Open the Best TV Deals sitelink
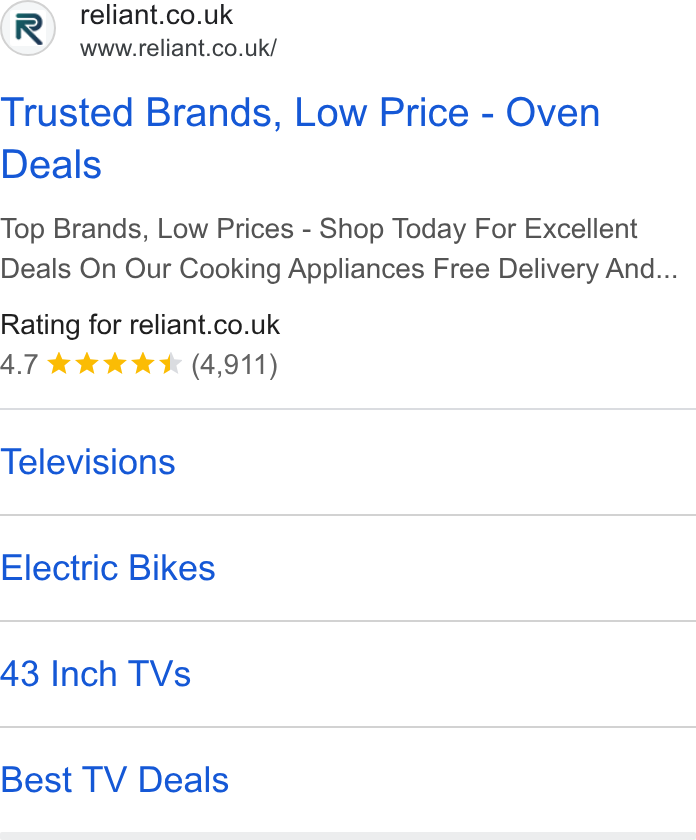 [x=115, y=779]
